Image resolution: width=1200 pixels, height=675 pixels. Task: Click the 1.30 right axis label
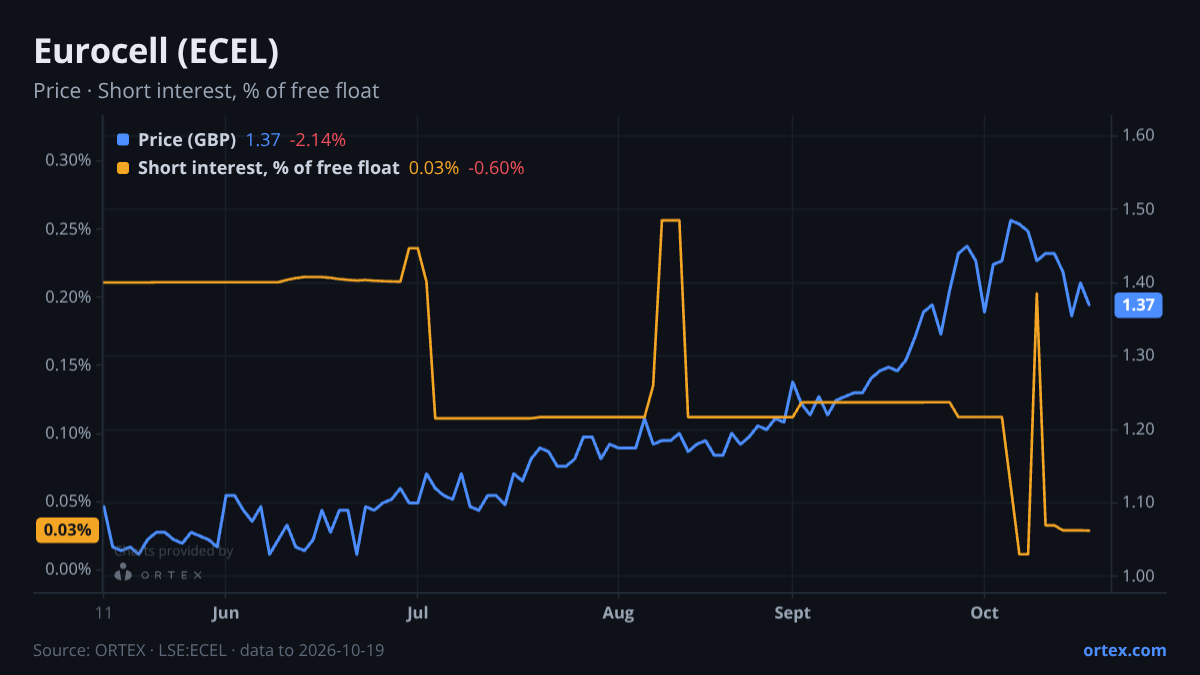[x=1139, y=355]
